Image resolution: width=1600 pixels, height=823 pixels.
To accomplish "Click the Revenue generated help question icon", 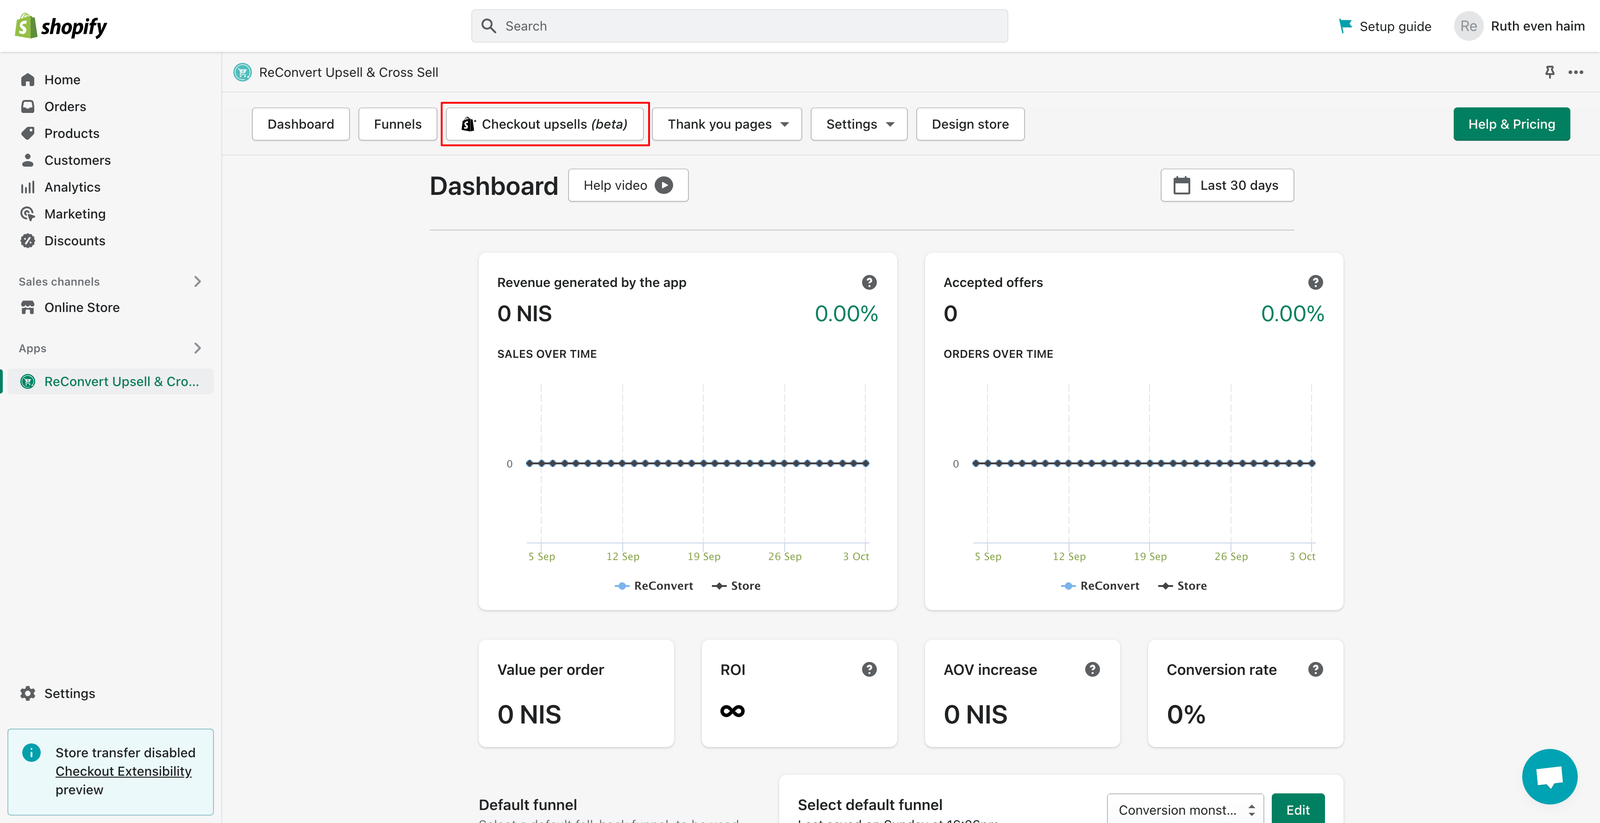I will (869, 283).
